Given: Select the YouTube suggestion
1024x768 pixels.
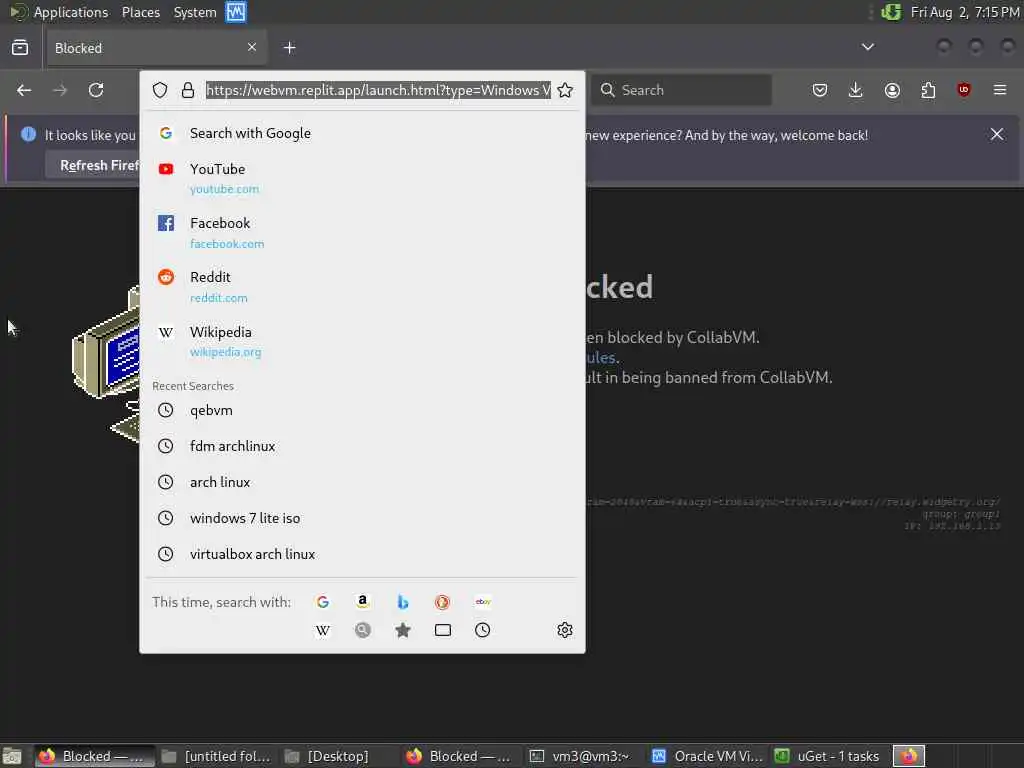Looking at the screenshot, I should pyautogui.click(x=362, y=178).
